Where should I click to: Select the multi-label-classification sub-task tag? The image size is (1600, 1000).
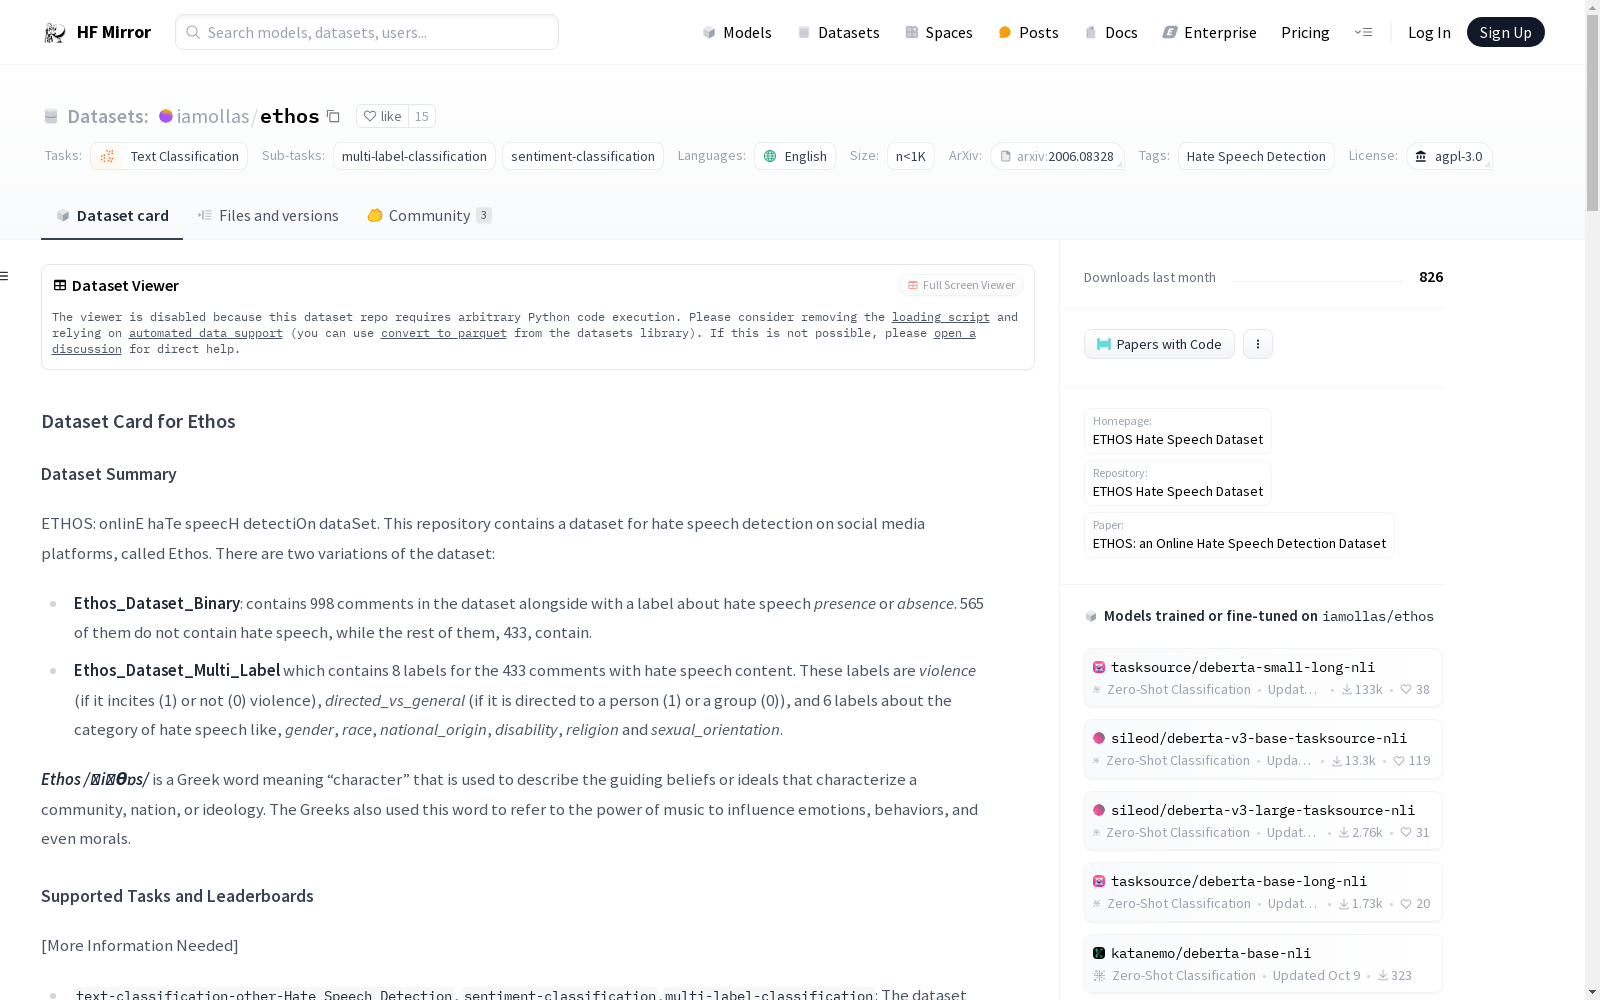[414, 156]
